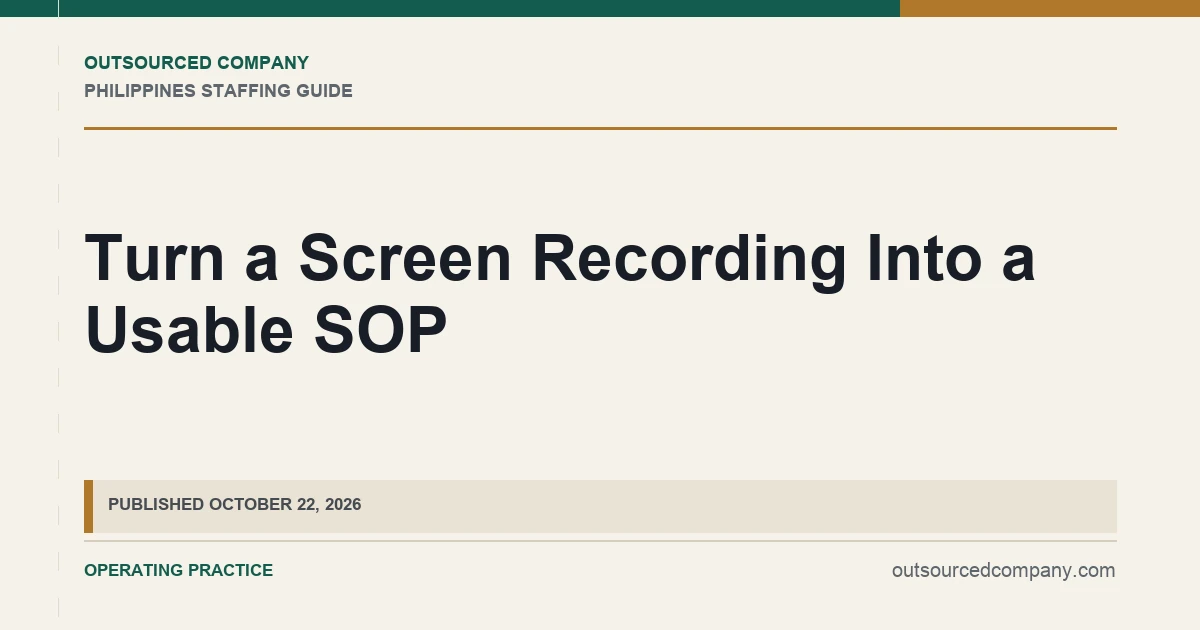The height and width of the screenshot is (630, 1200).
Task: Open the outsourcedcompany.com link
Action: pyautogui.click(x=1003, y=570)
